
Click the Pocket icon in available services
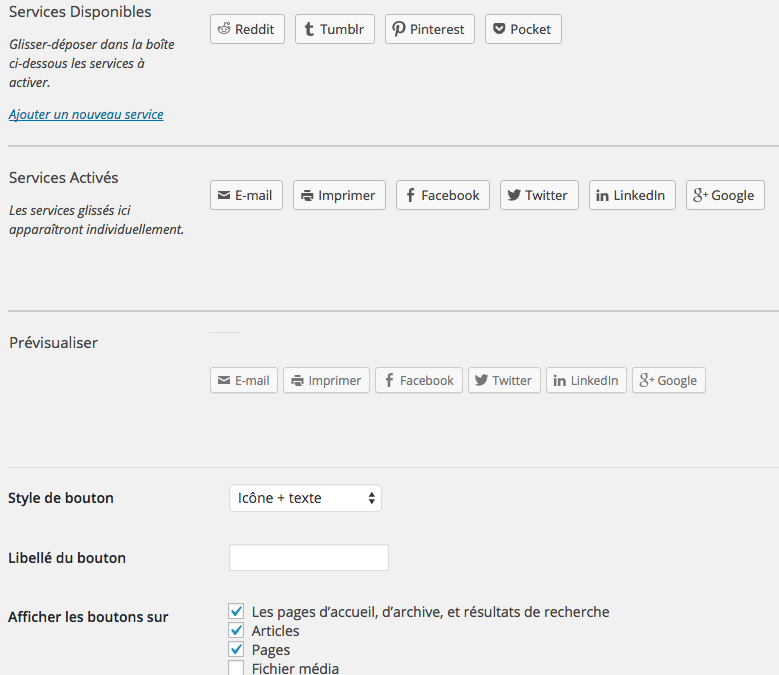pos(499,29)
